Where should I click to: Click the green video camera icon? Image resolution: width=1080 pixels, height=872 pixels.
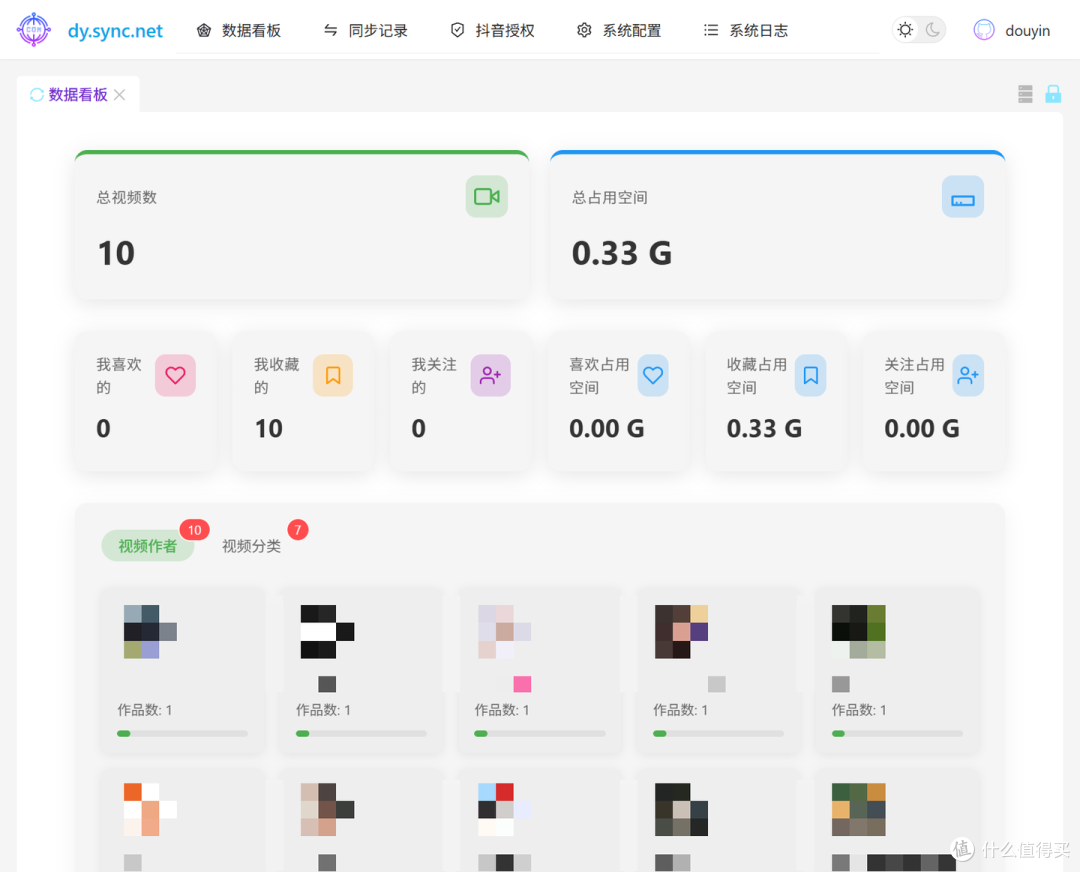(x=487, y=197)
